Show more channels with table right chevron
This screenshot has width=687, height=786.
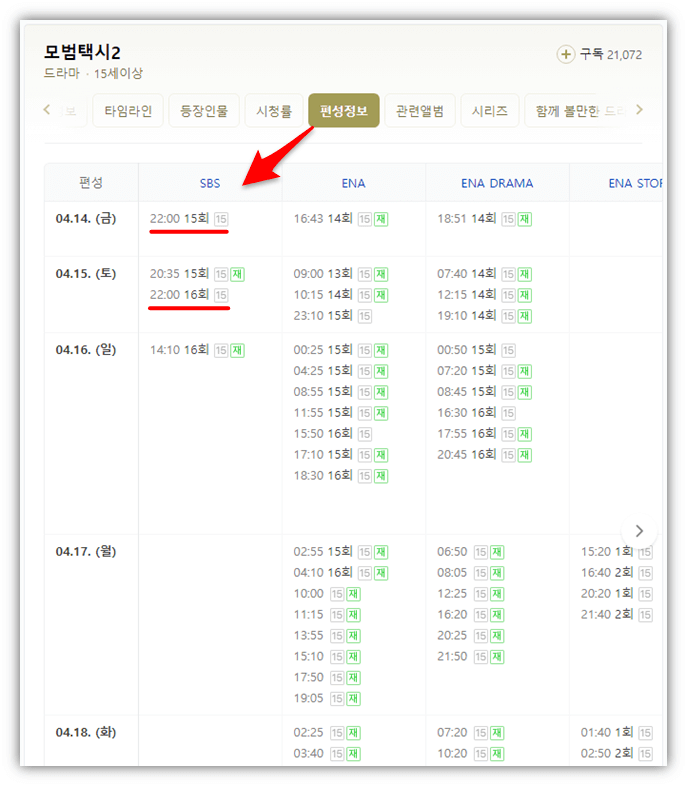[x=639, y=531]
